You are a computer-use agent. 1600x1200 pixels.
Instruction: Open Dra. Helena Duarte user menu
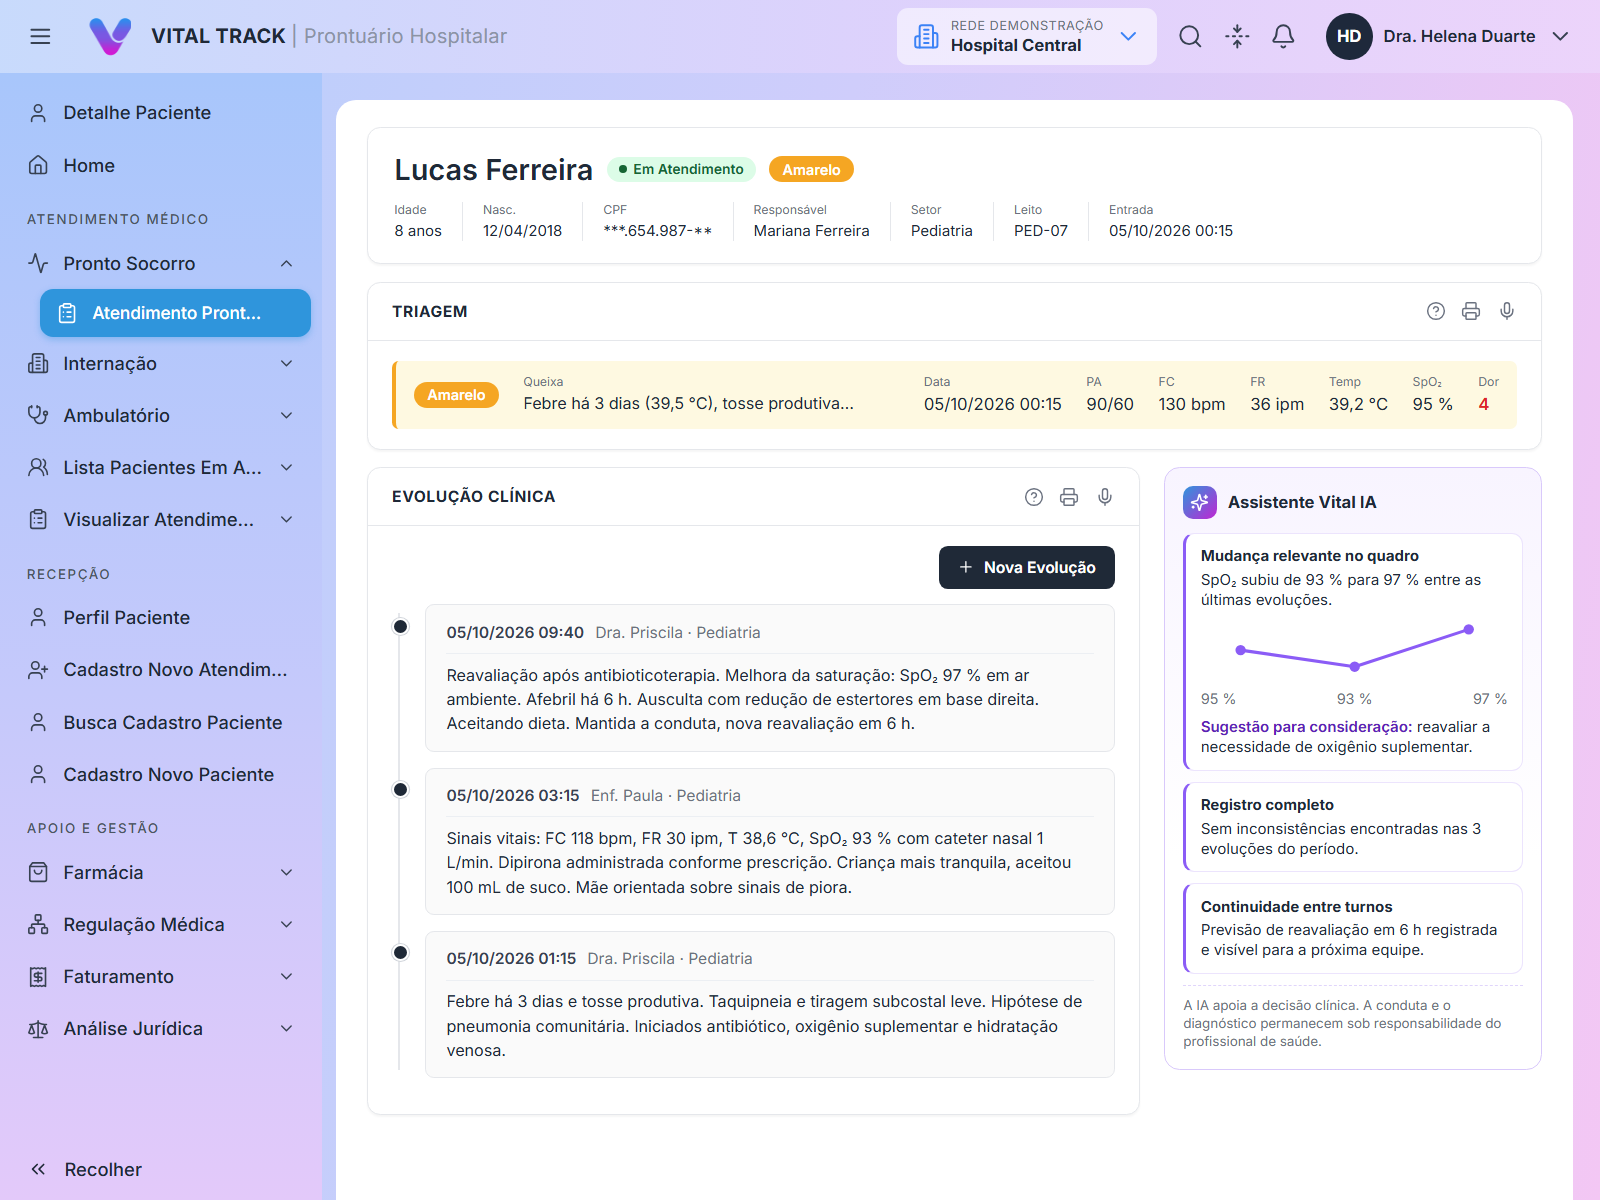[x=1447, y=36]
